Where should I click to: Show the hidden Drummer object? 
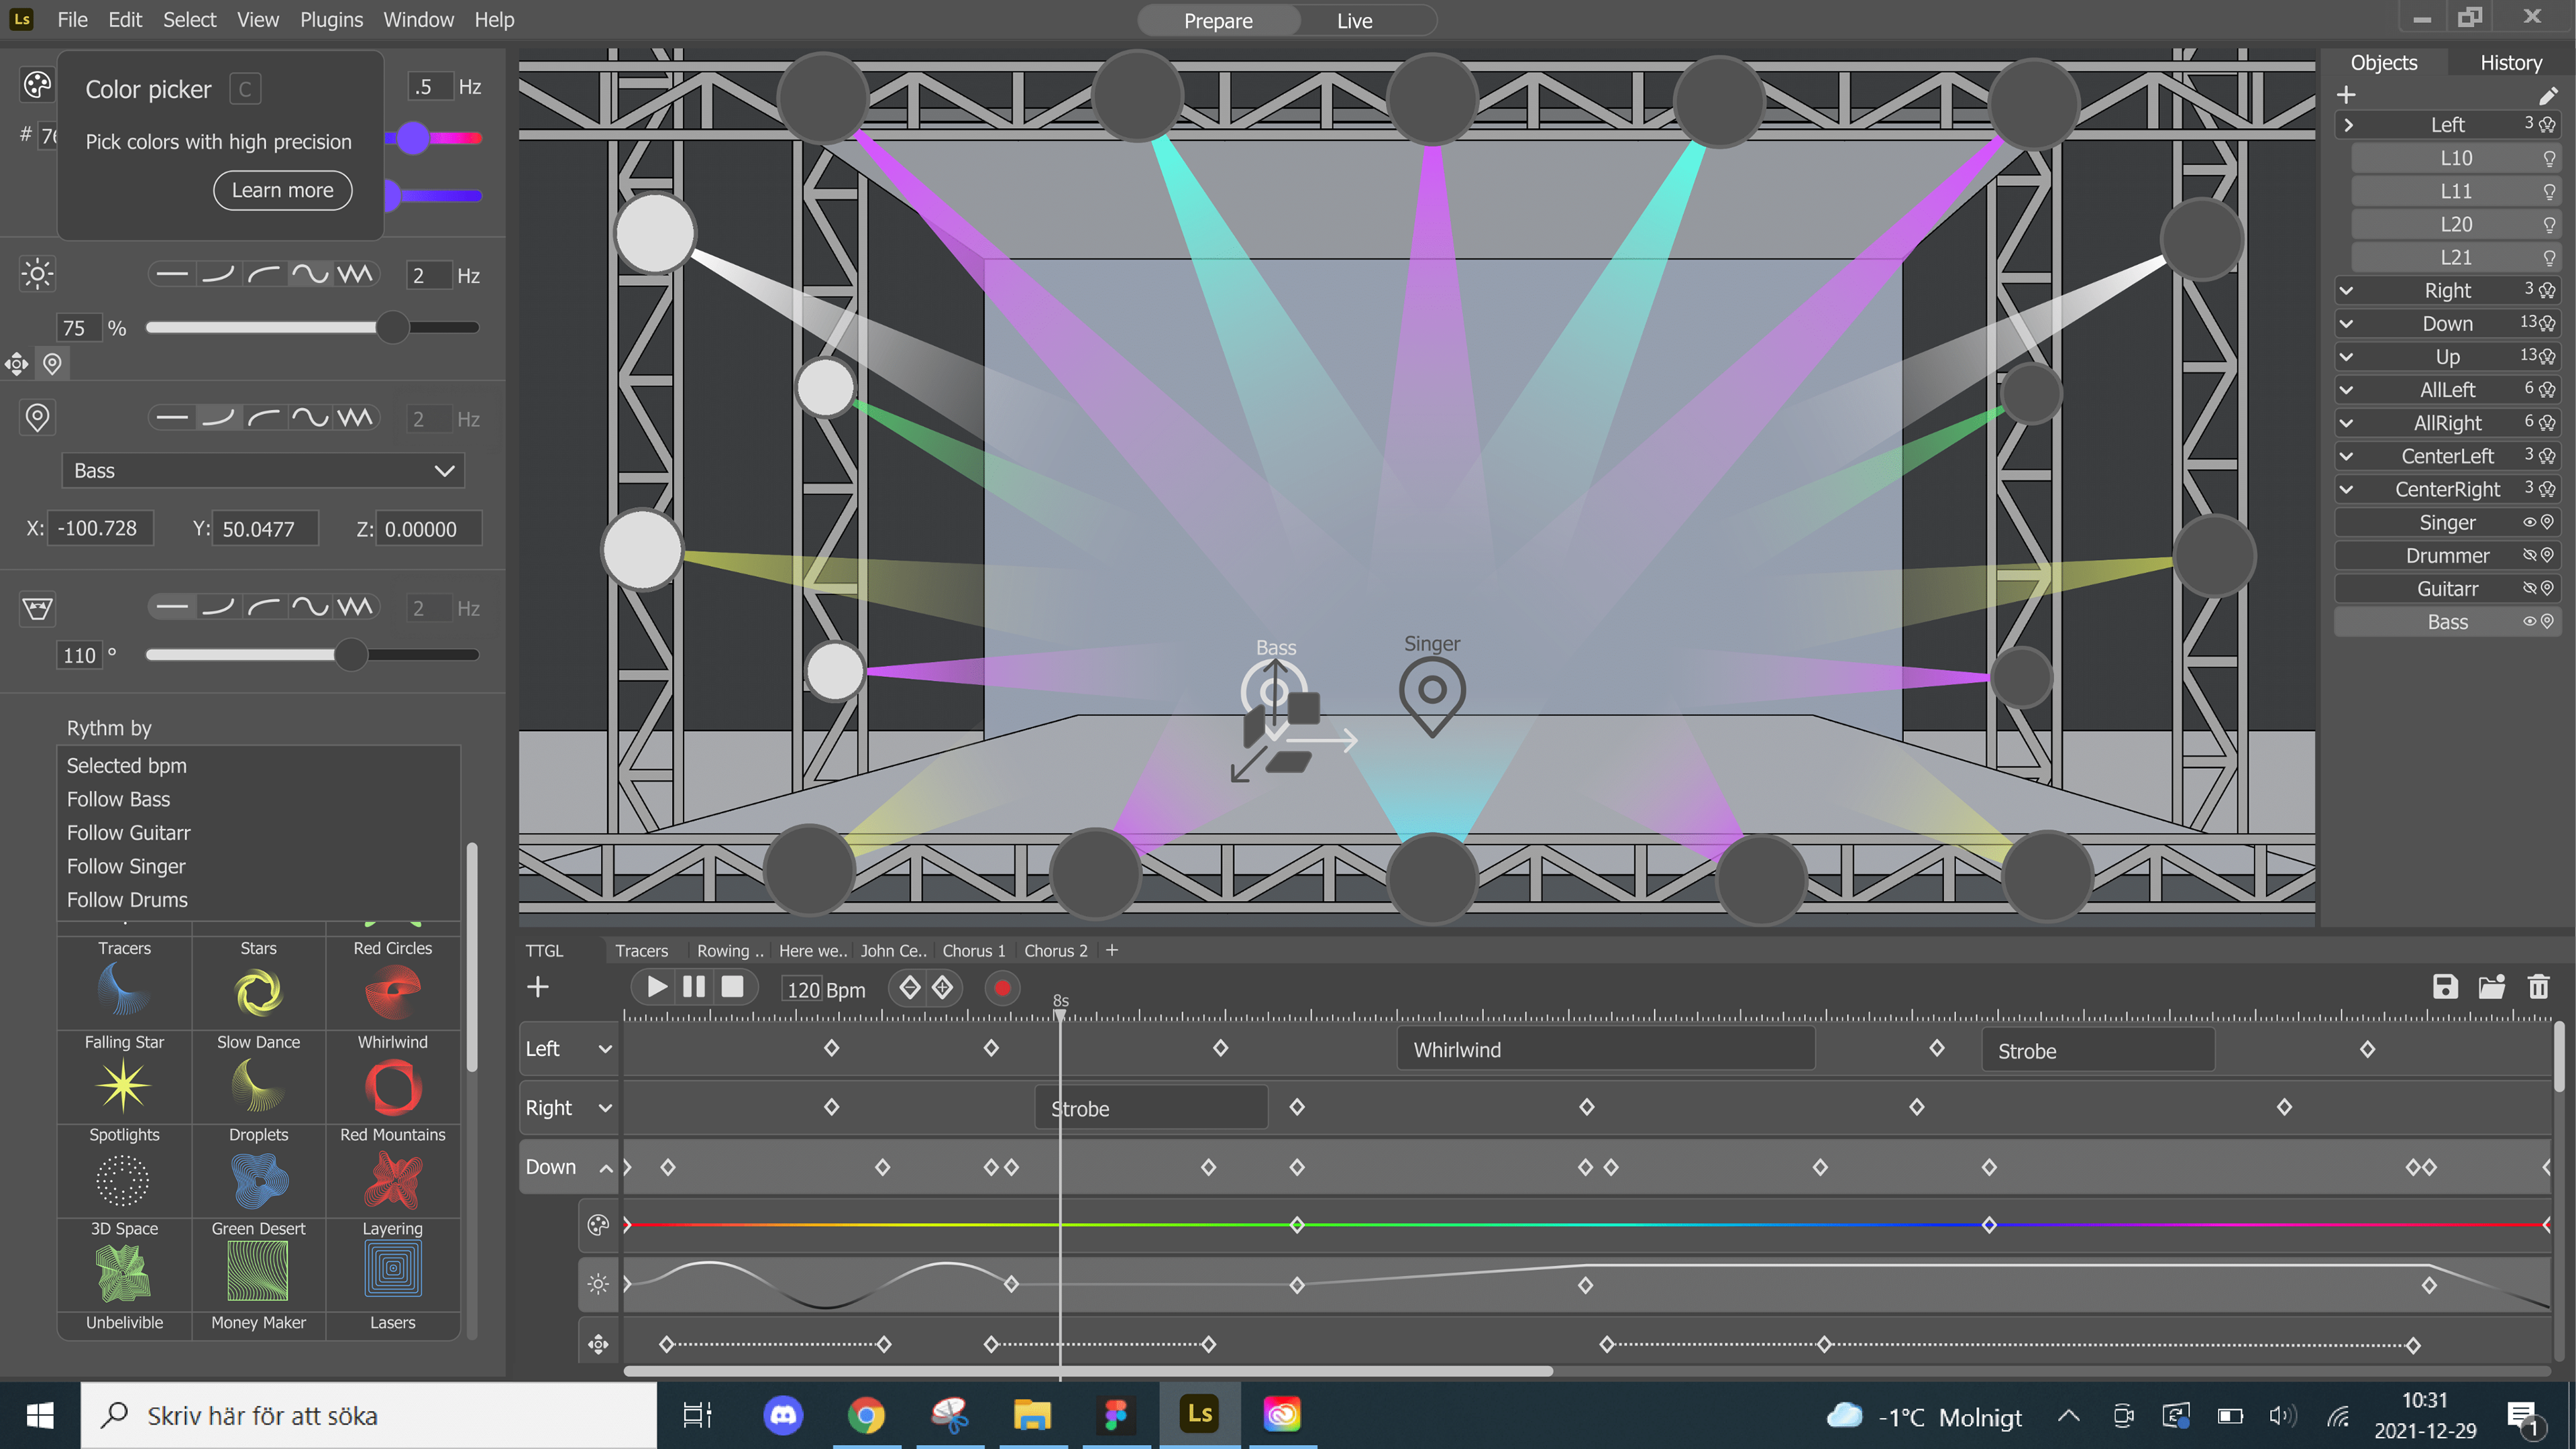(2529, 555)
